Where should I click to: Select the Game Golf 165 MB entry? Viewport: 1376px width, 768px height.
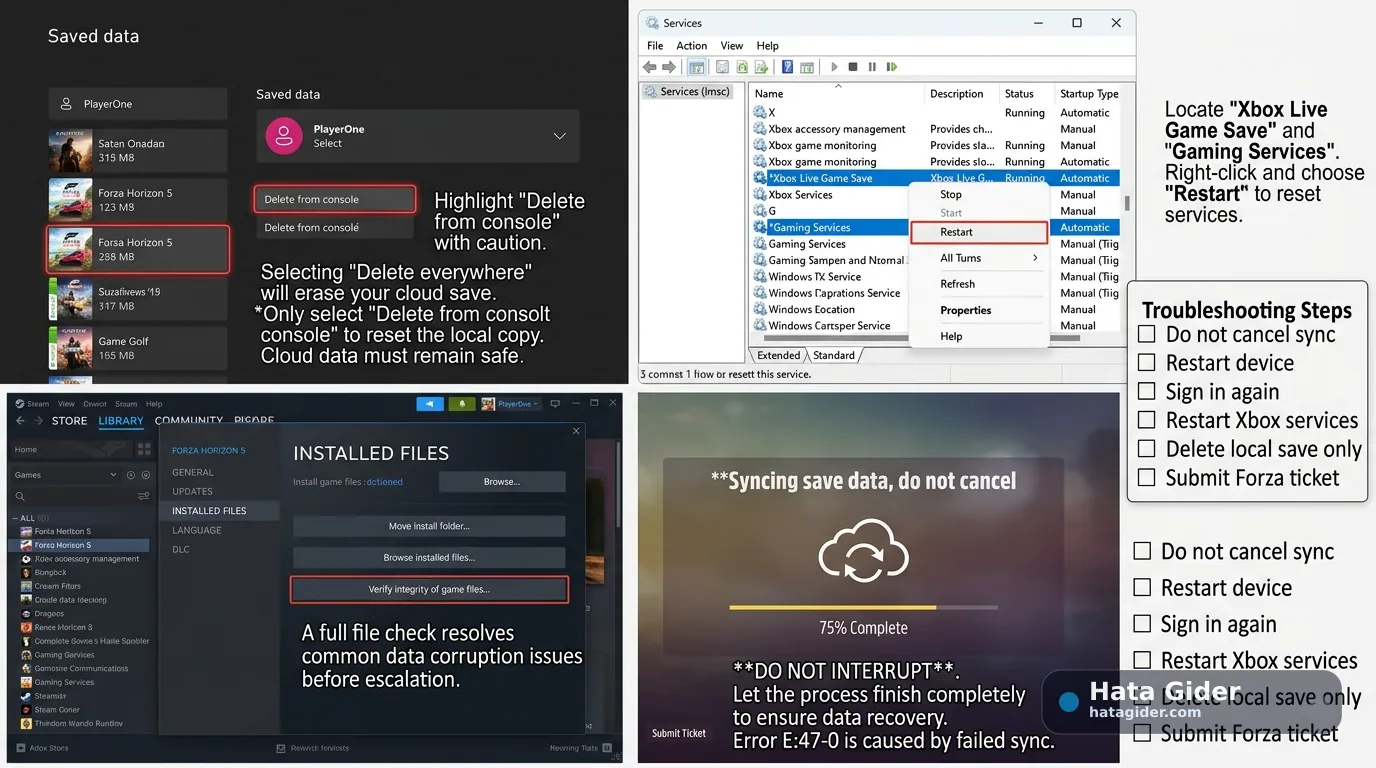pos(138,348)
